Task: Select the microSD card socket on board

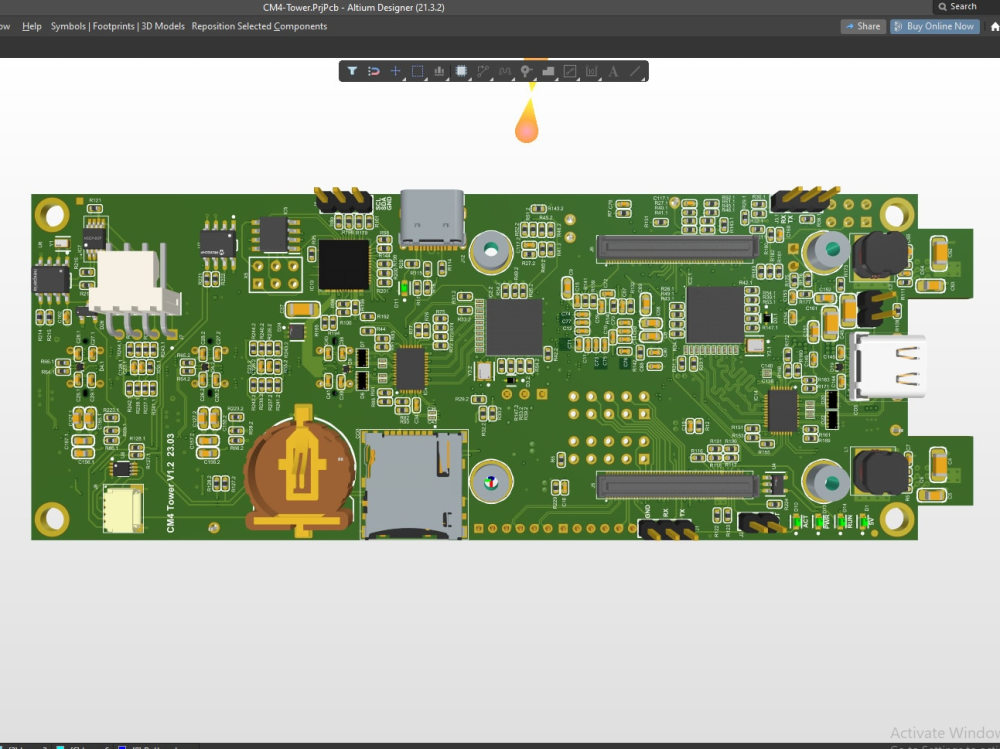Action: click(414, 485)
